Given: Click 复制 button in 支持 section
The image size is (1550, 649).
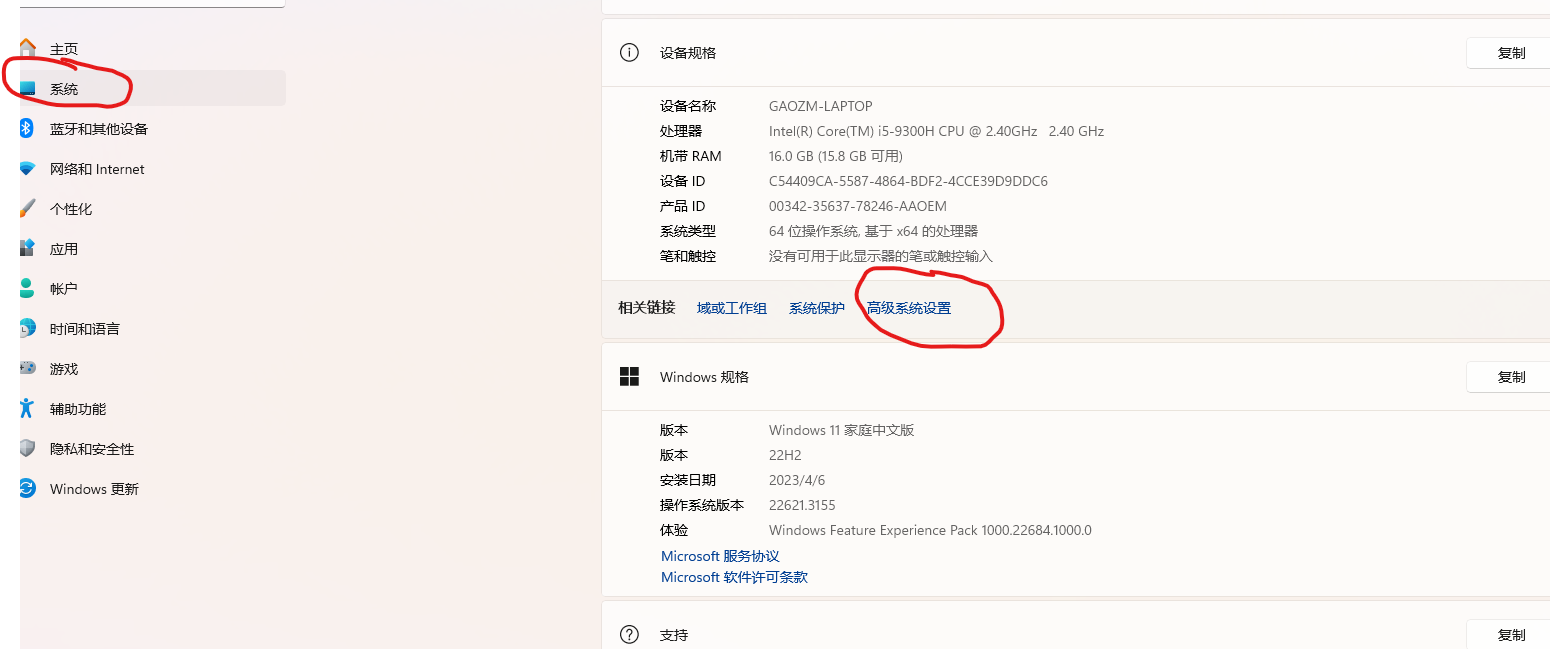Looking at the screenshot, I should tap(1510, 634).
